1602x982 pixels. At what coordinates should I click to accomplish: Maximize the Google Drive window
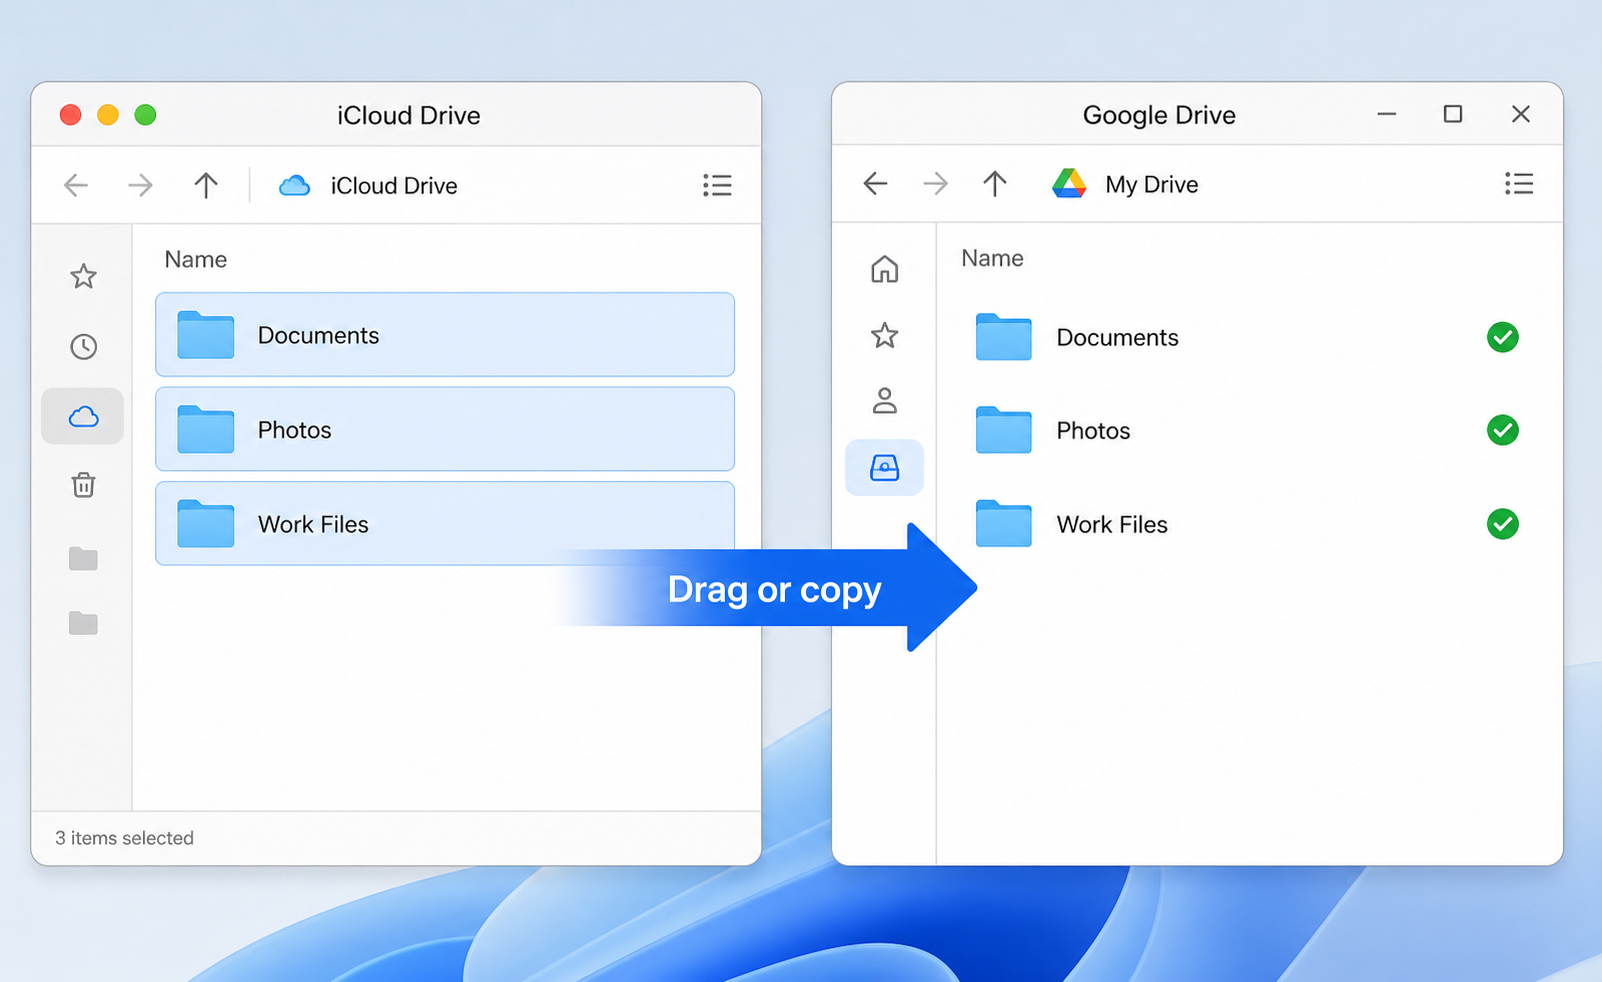point(1453,114)
